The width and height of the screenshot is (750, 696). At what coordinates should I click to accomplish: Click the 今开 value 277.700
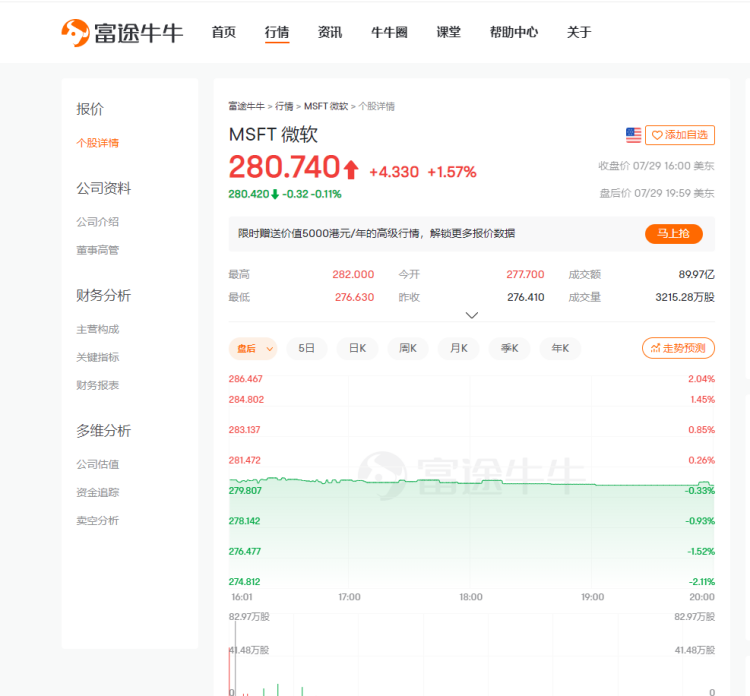coord(525,274)
